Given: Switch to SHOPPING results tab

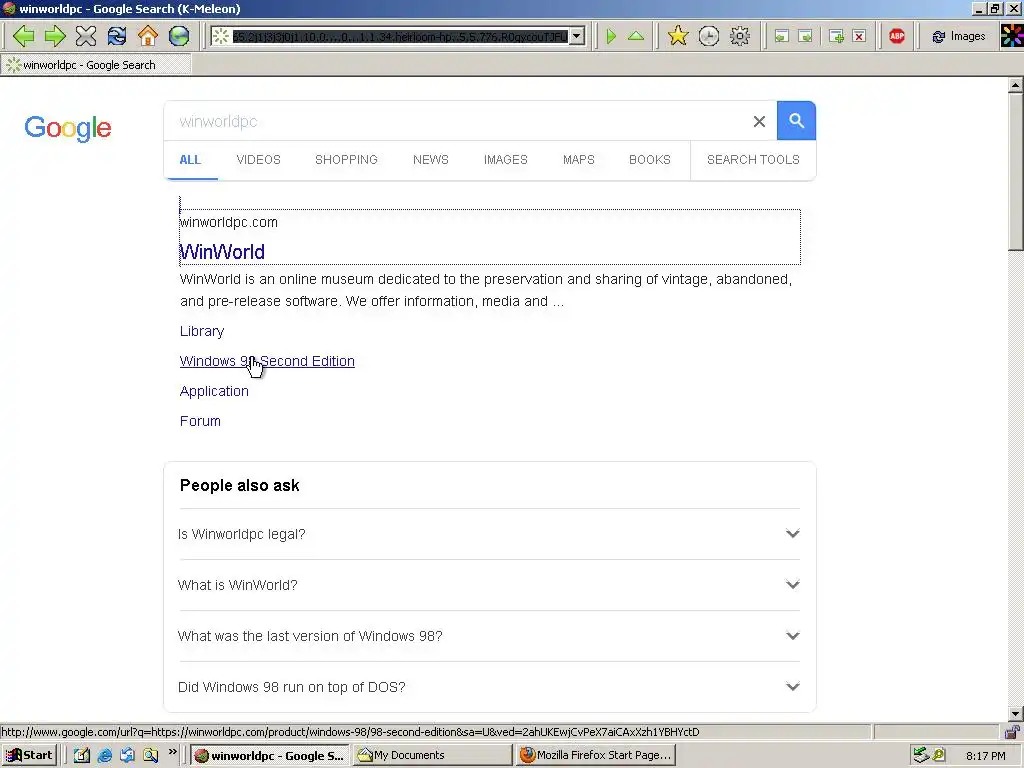Looking at the screenshot, I should coord(346,160).
